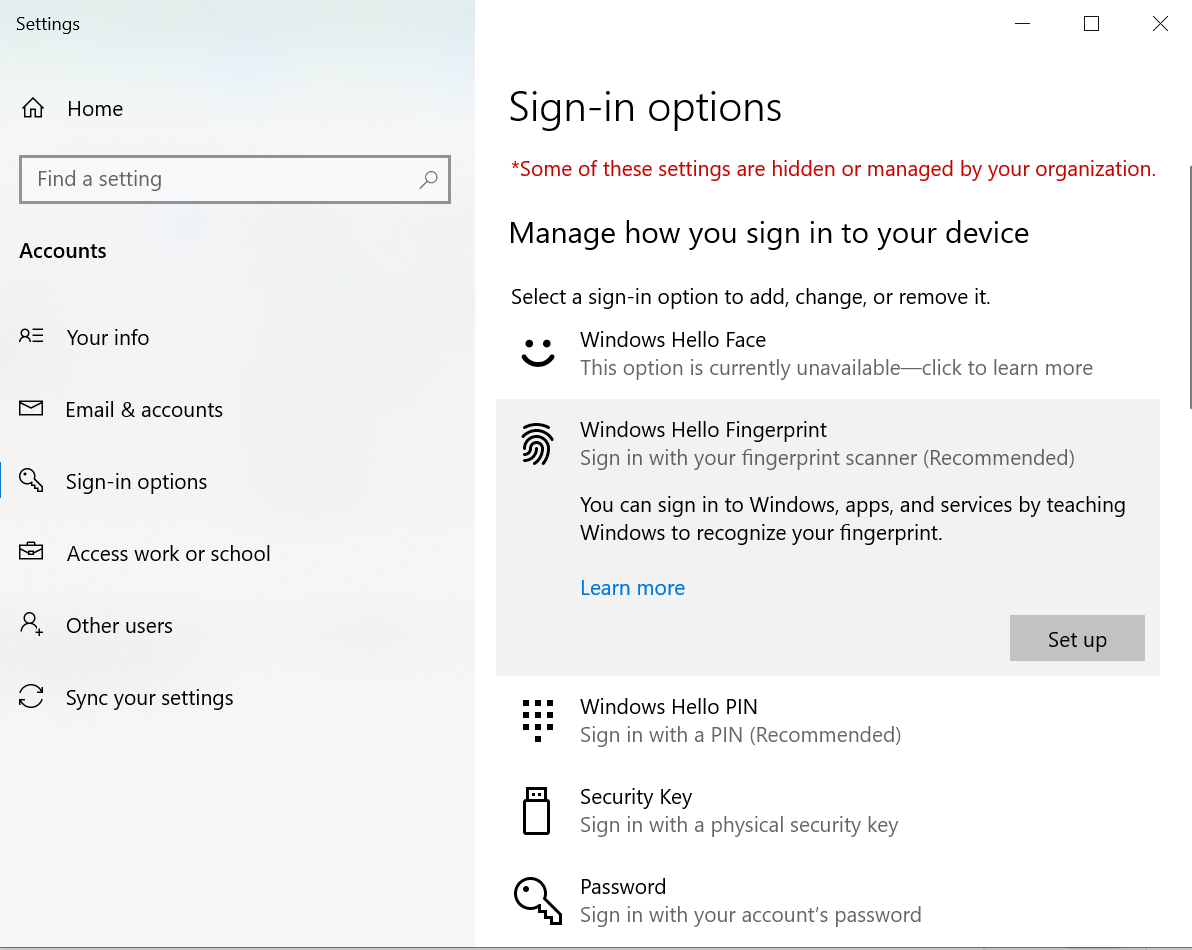This screenshot has height=950, width=1192.
Task: Collapse the Windows Hello Fingerprint option
Action: tap(828, 444)
